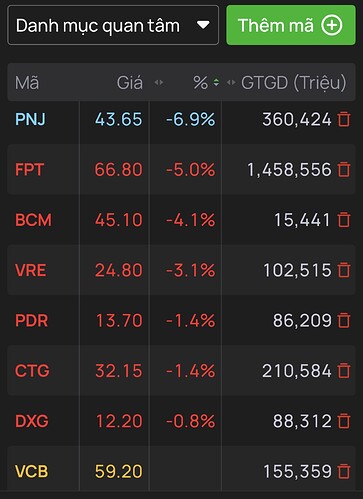Image resolution: width=363 pixels, height=499 pixels.
Task: Delete VRE via its trash icon
Action: click(344, 270)
